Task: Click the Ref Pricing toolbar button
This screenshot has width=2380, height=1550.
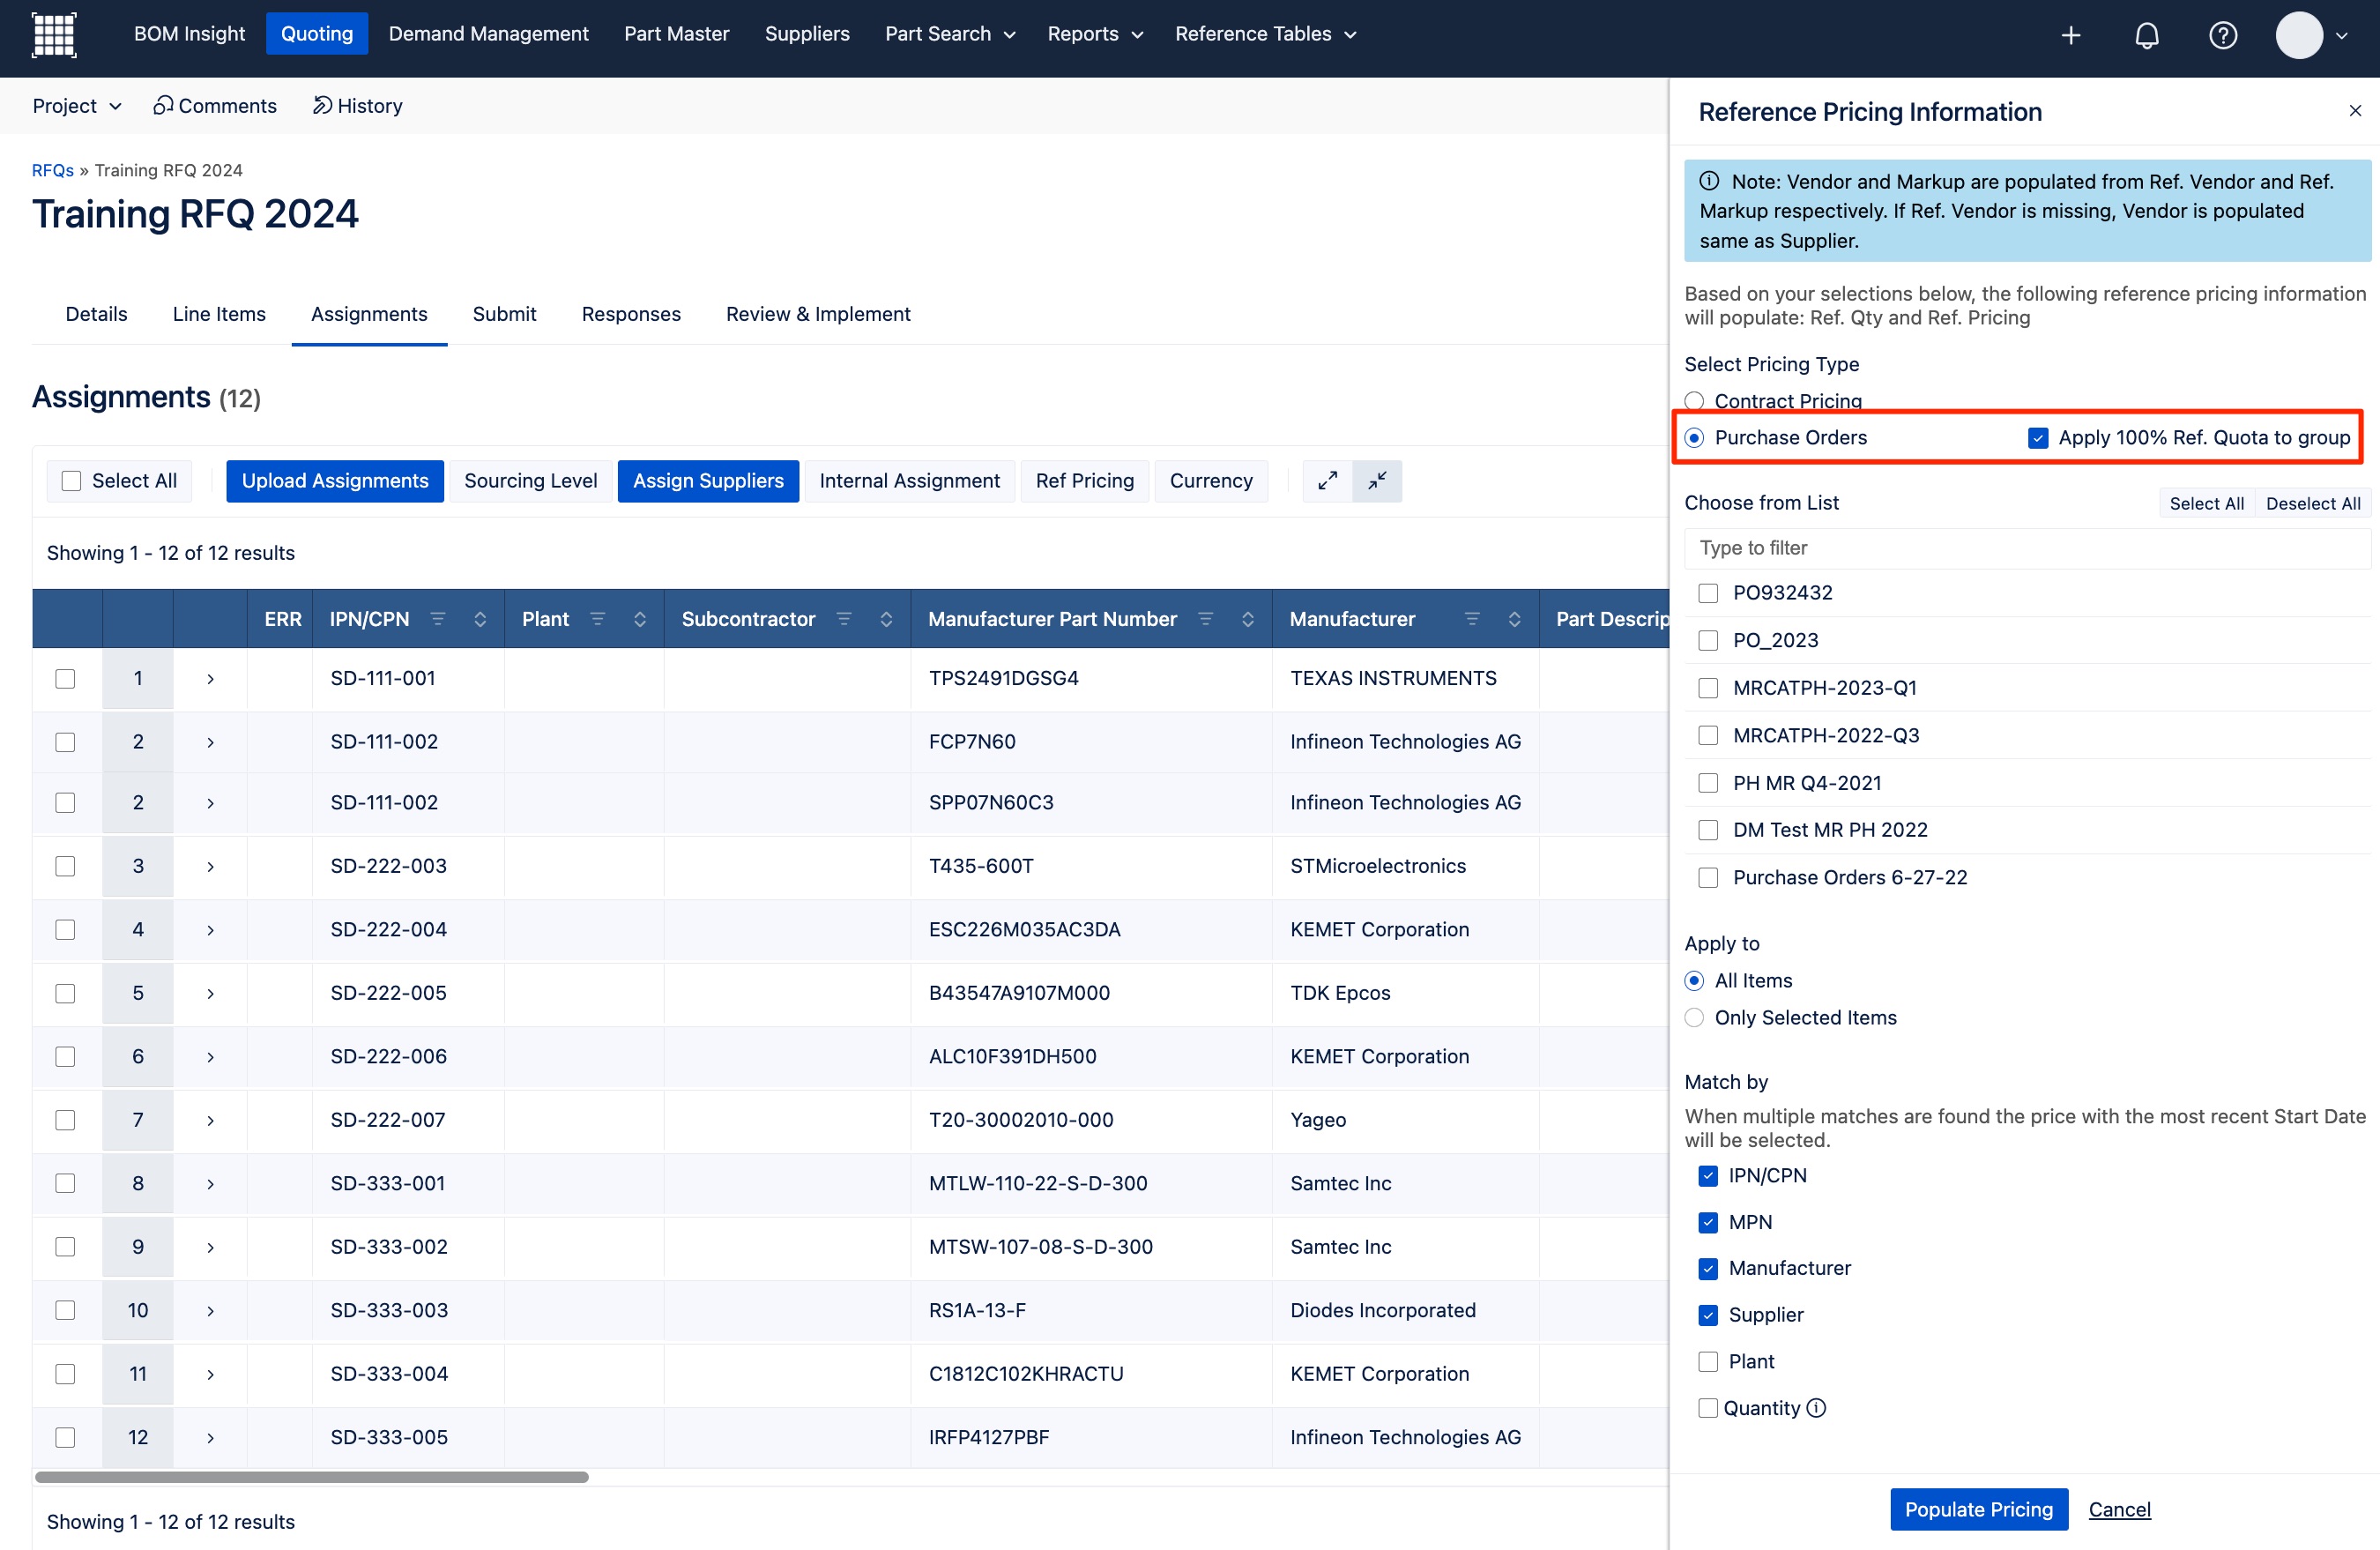Action: [x=1084, y=481]
